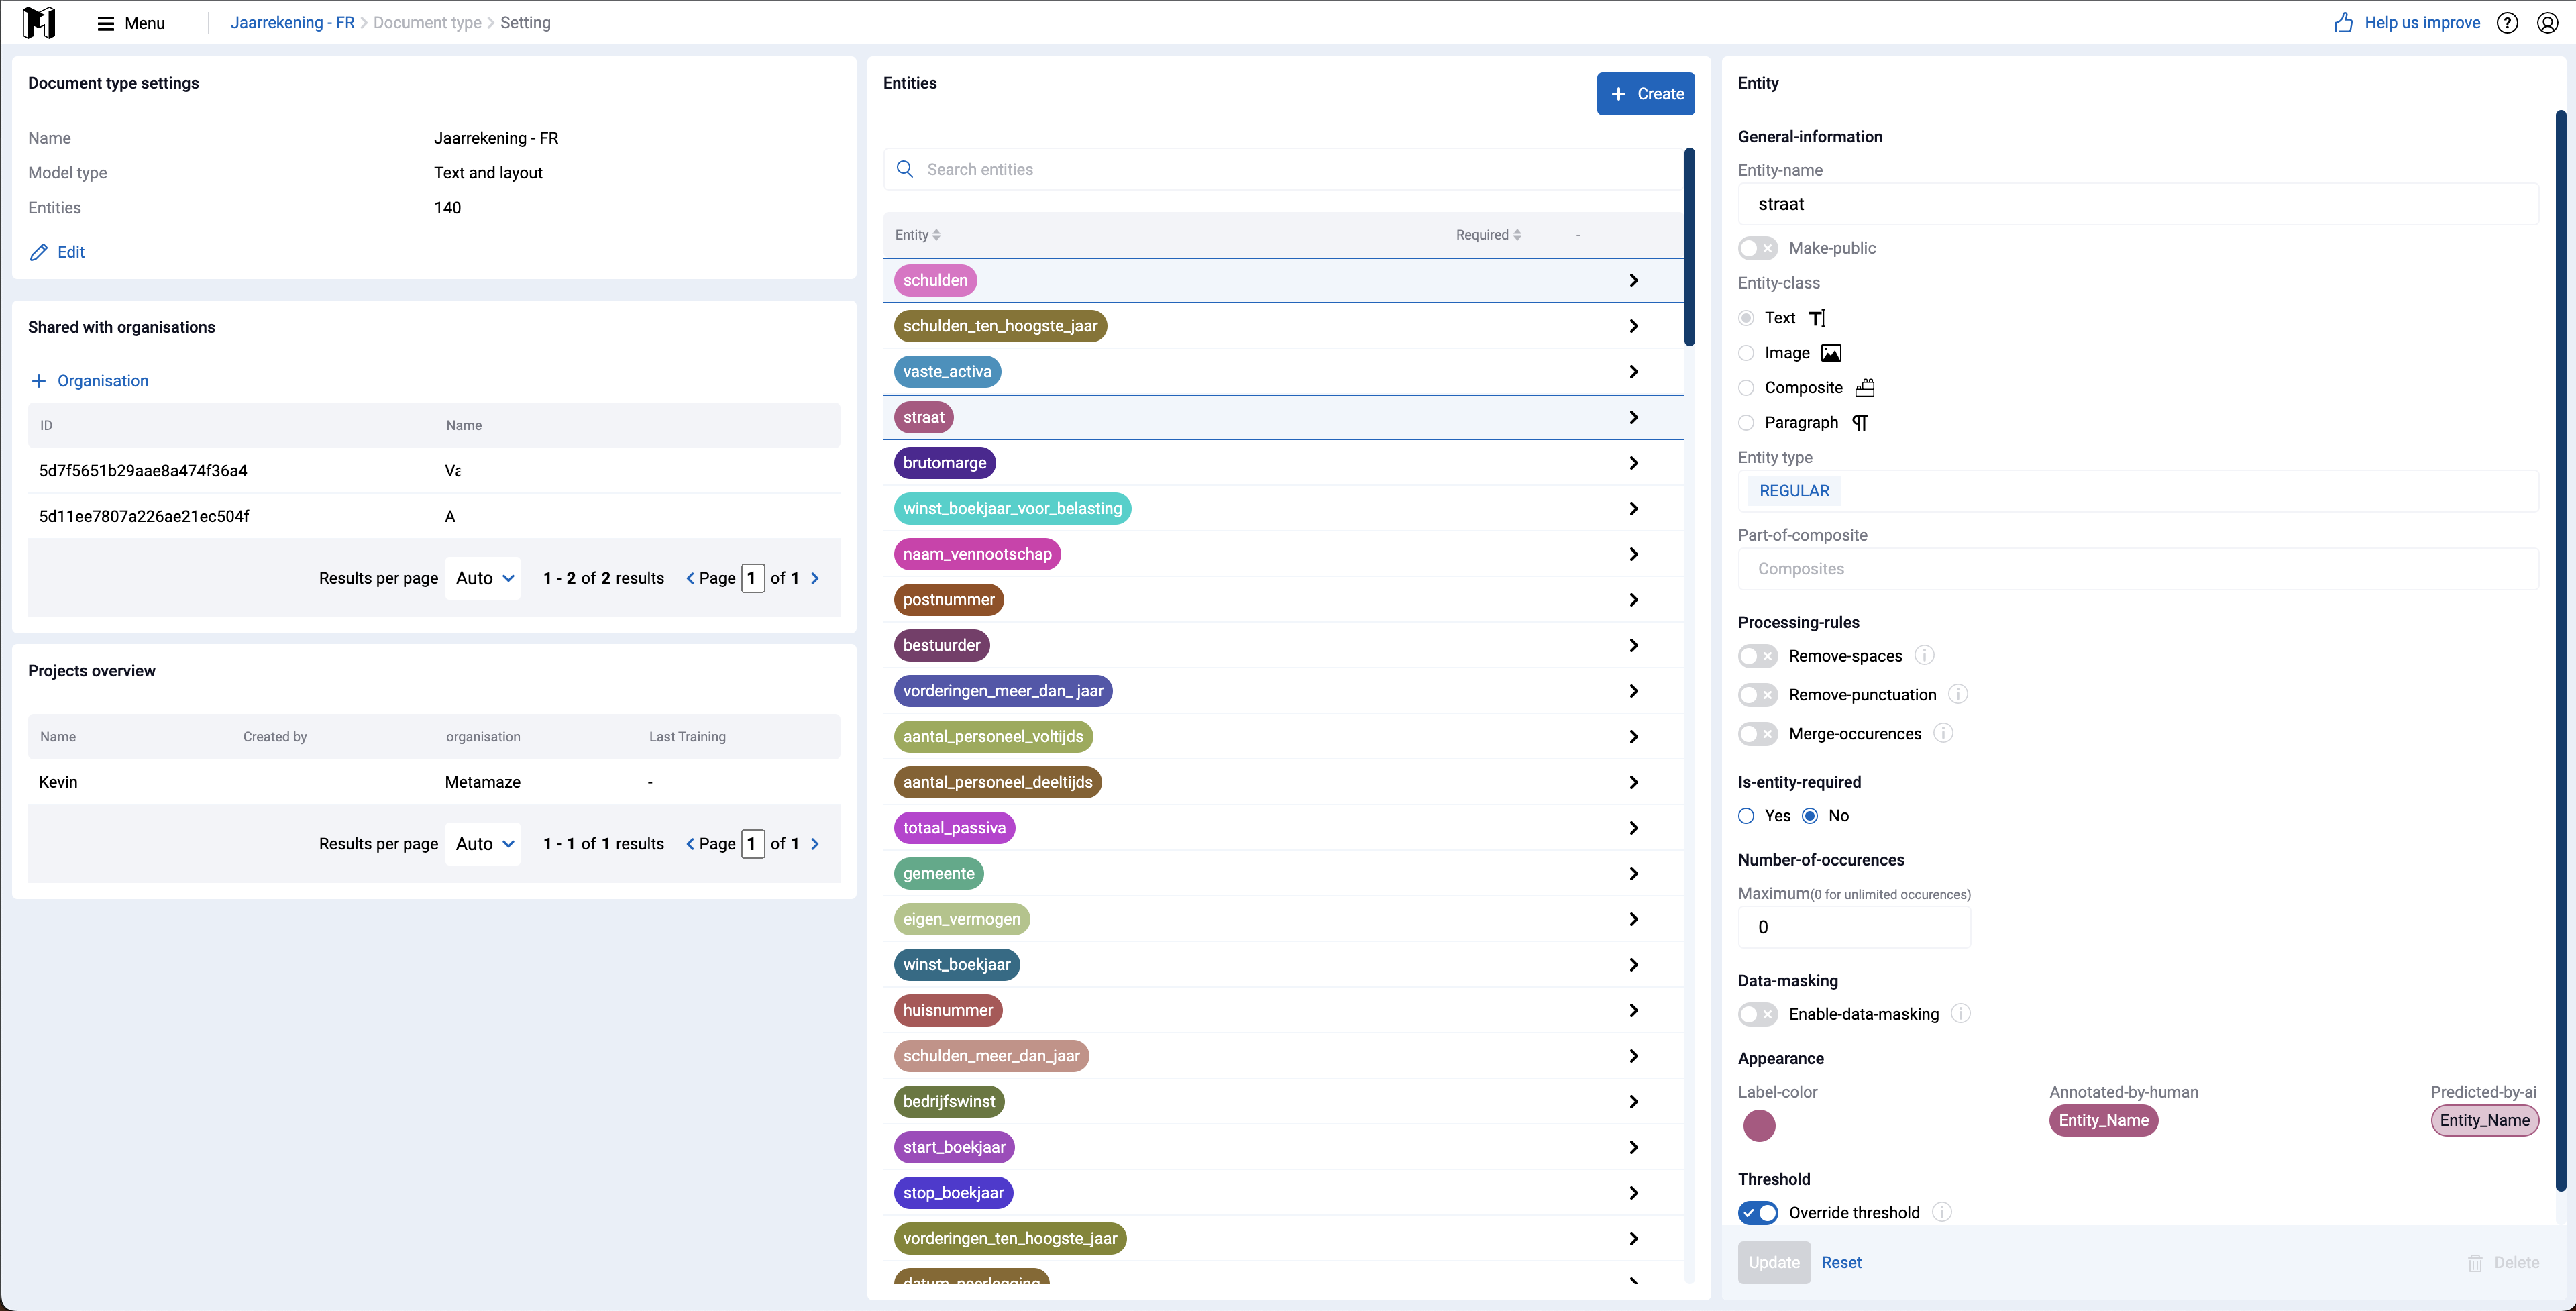Viewport: 2576px width, 1311px height.
Task: Expand the brutomarge entity row chevron
Action: (x=1633, y=463)
